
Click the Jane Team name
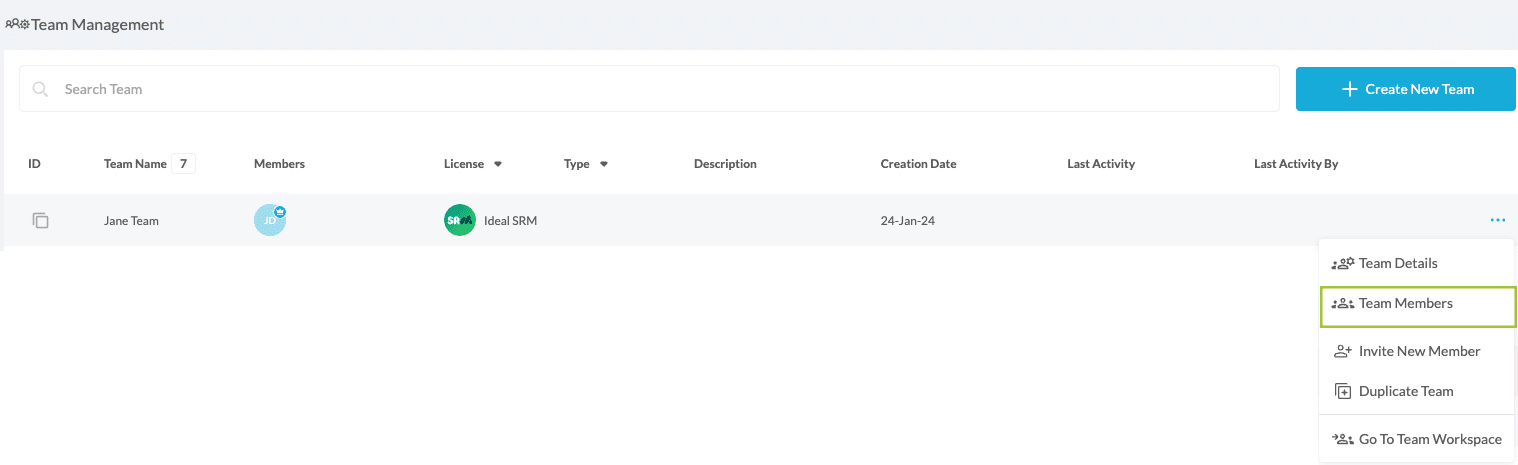pos(131,221)
